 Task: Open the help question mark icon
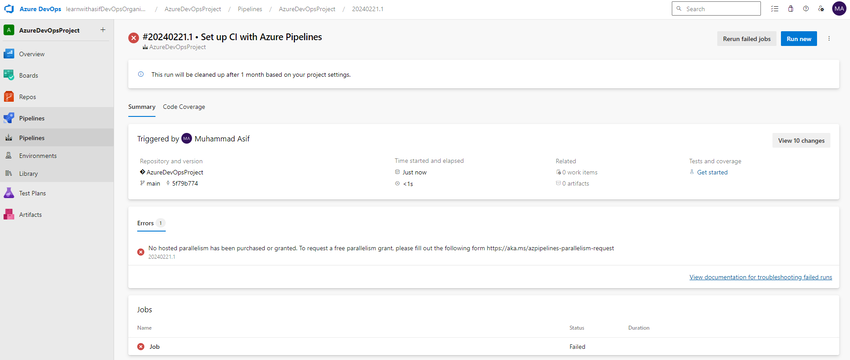[x=806, y=9]
